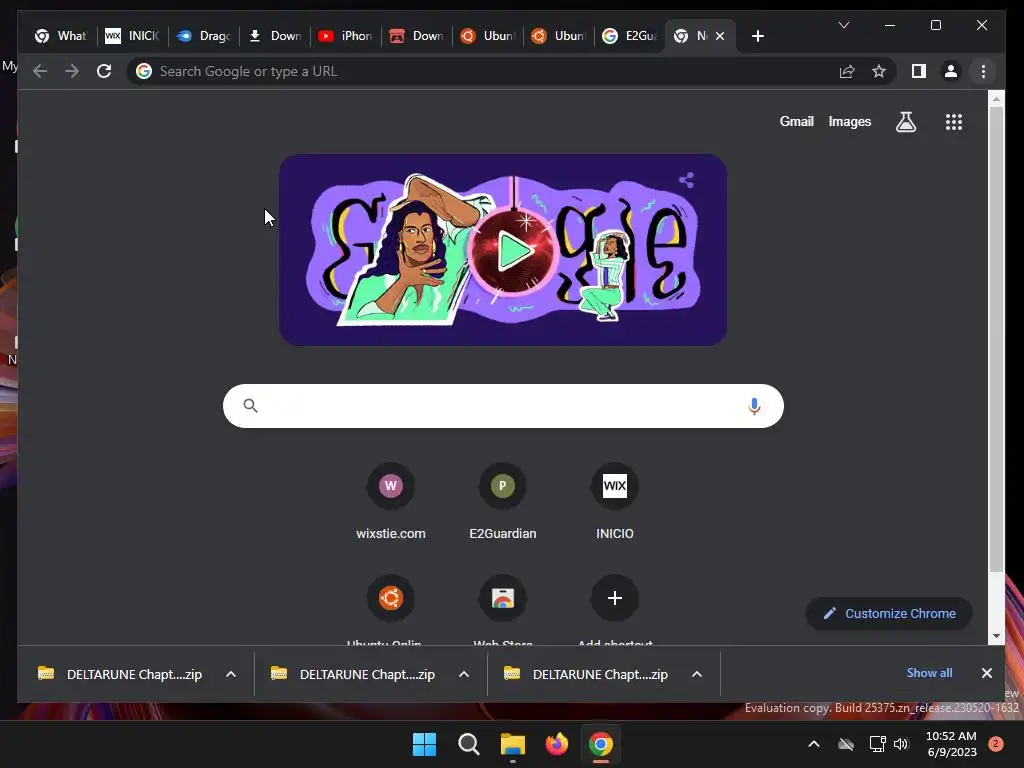Screen dimensions: 1024x768
Task: Open Chrome's three-dot menu
Action: click(983, 71)
